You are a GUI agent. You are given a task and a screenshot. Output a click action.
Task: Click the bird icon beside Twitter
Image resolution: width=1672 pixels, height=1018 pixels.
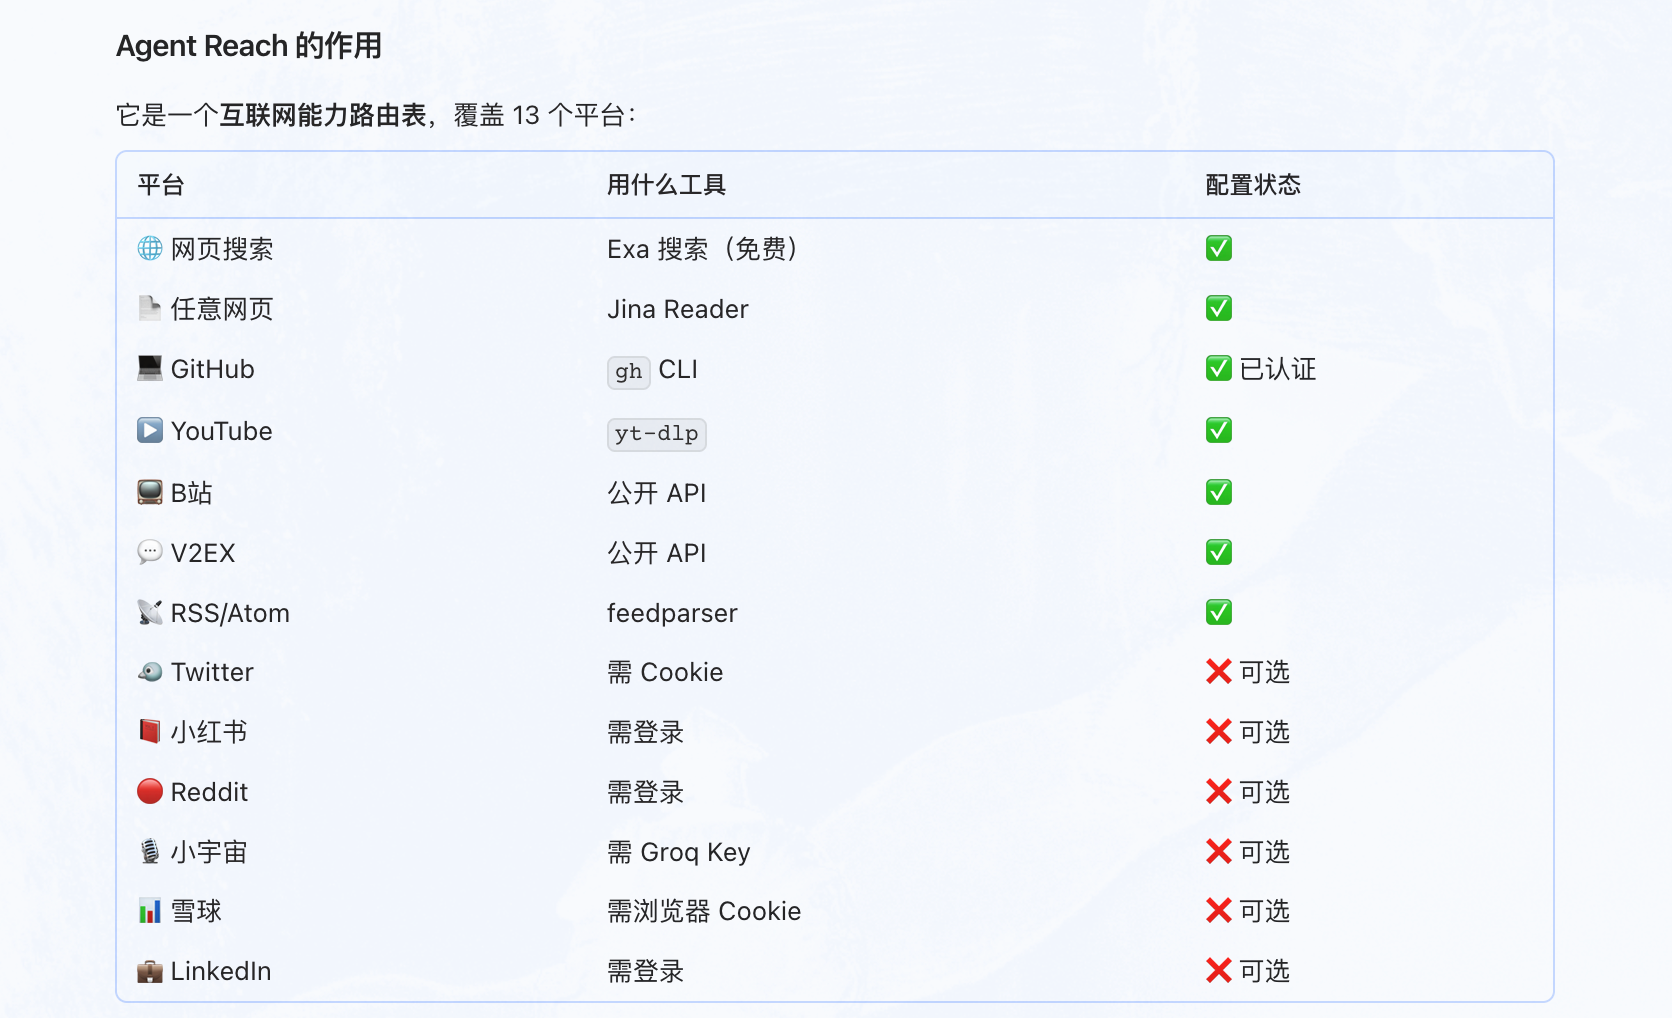150,672
